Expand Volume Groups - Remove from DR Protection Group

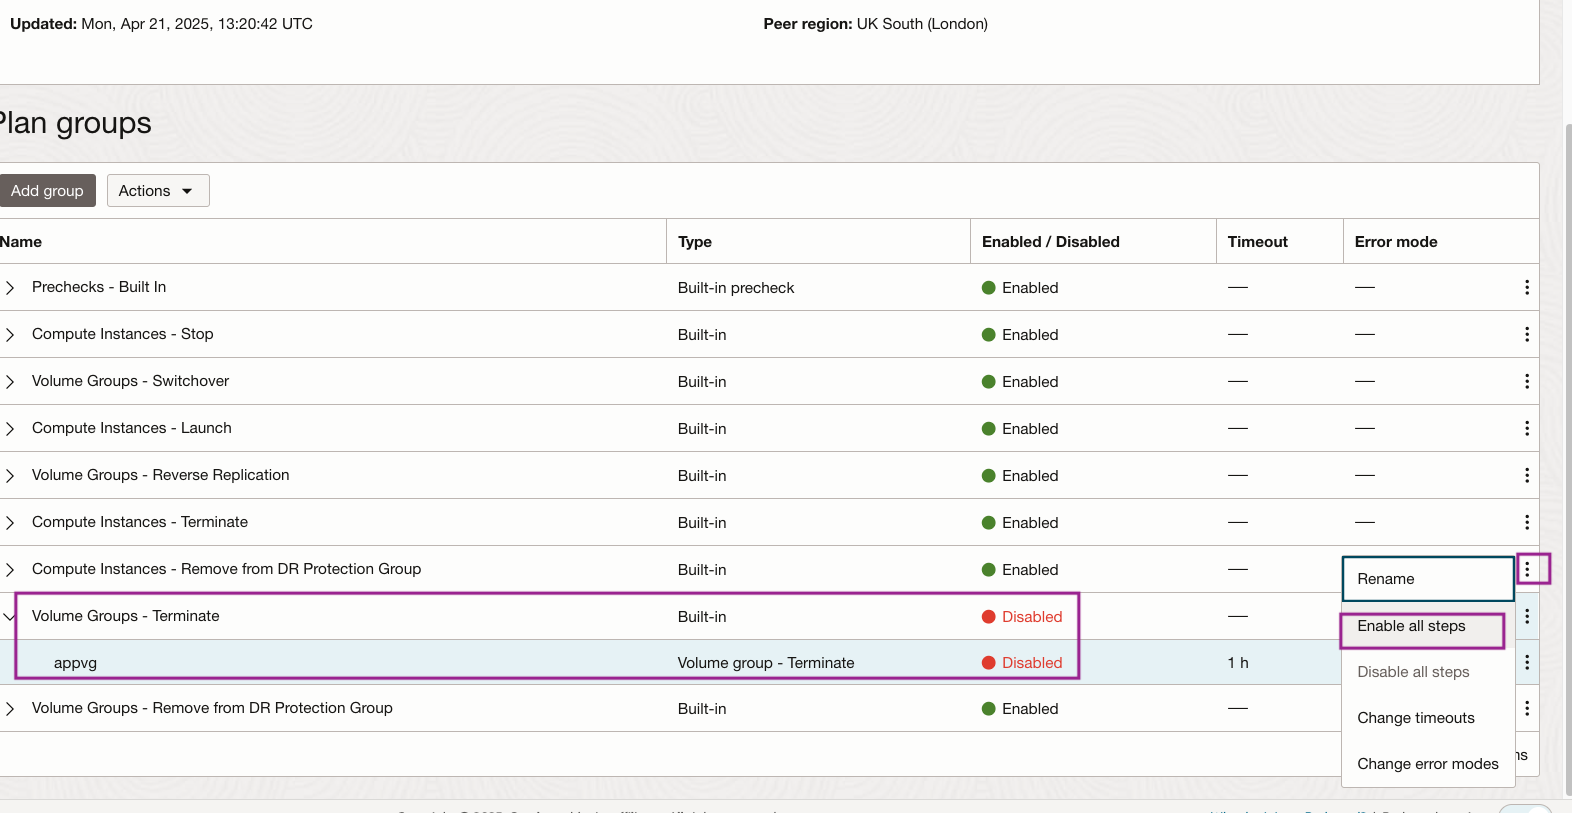10,709
